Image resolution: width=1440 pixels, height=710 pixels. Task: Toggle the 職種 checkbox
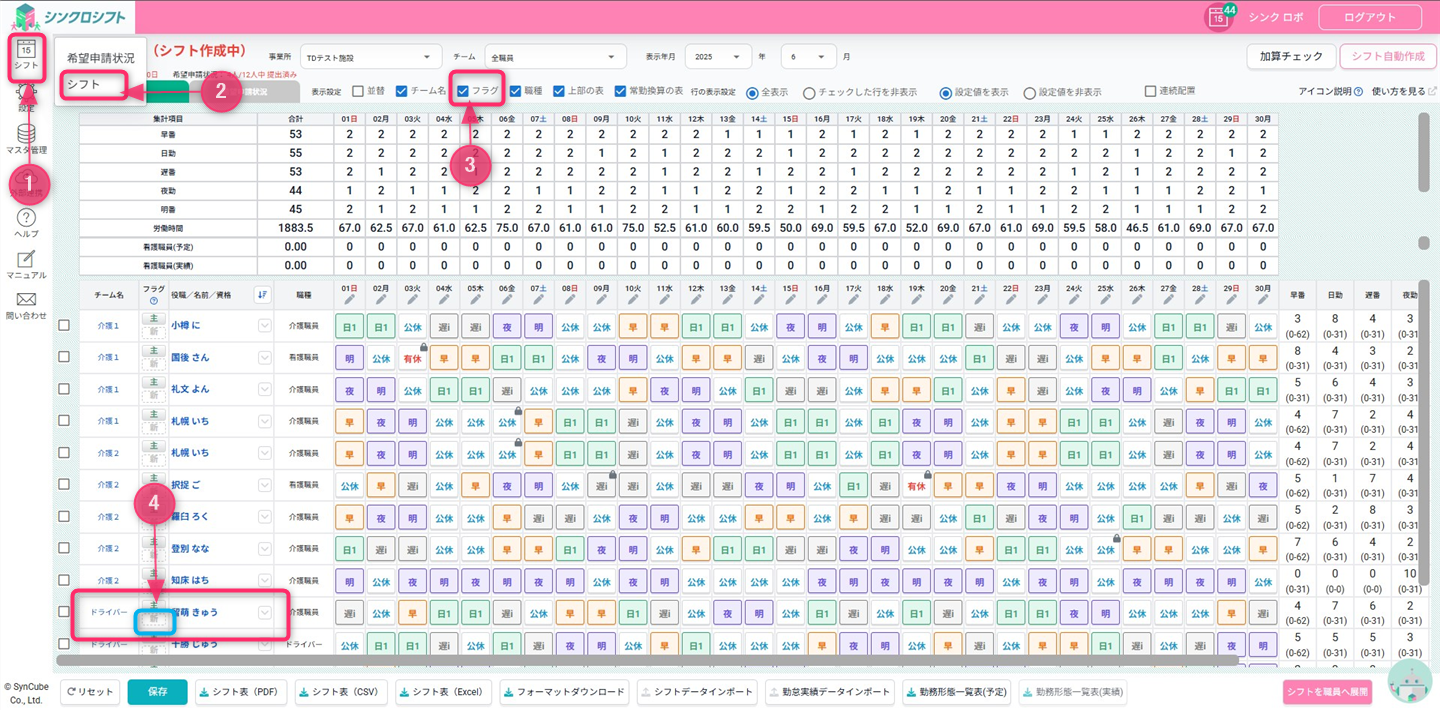point(515,91)
